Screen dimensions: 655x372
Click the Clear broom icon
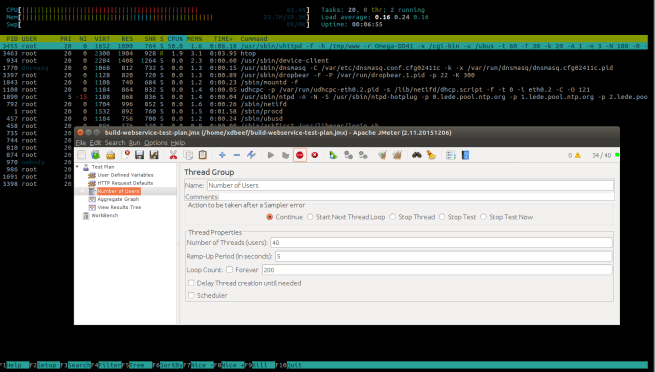[382, 155]
